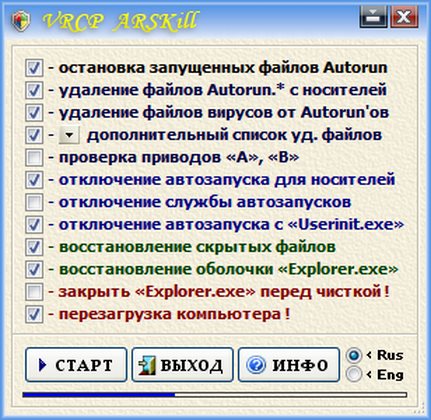
Task: Click the exit door icon on ВЫХОД
Action: coord(146,365)
